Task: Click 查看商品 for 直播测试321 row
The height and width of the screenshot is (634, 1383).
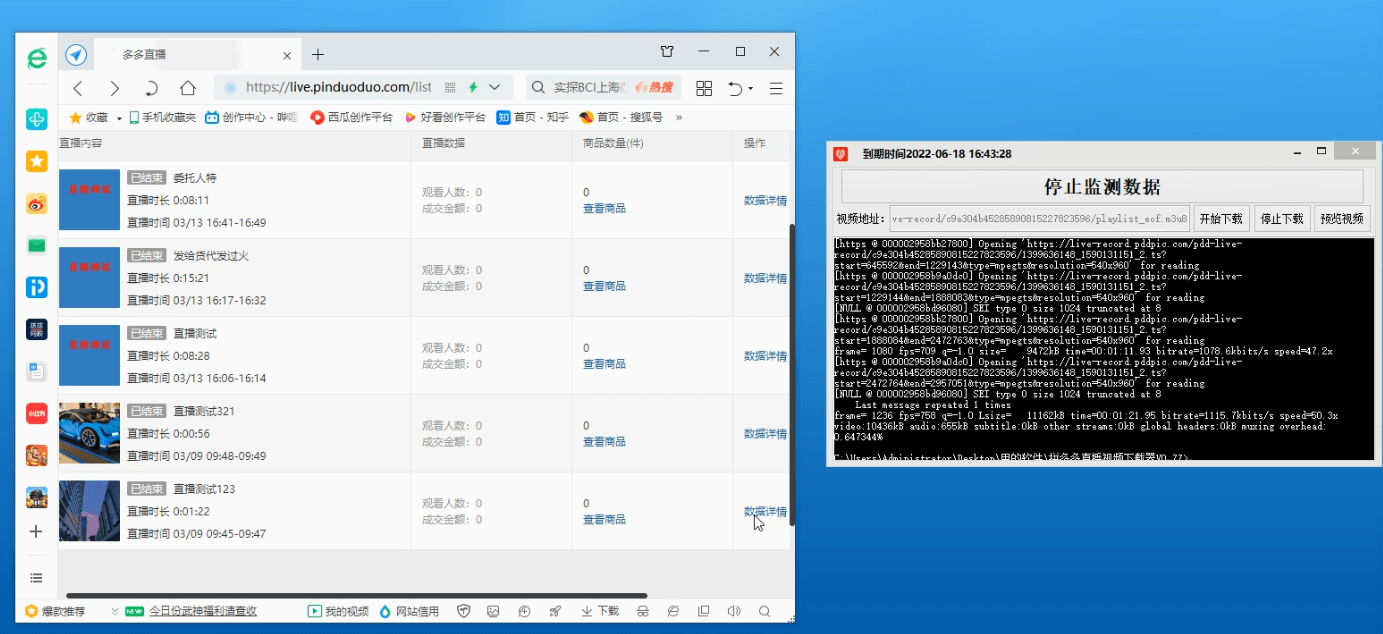Action: coord(604,441)
